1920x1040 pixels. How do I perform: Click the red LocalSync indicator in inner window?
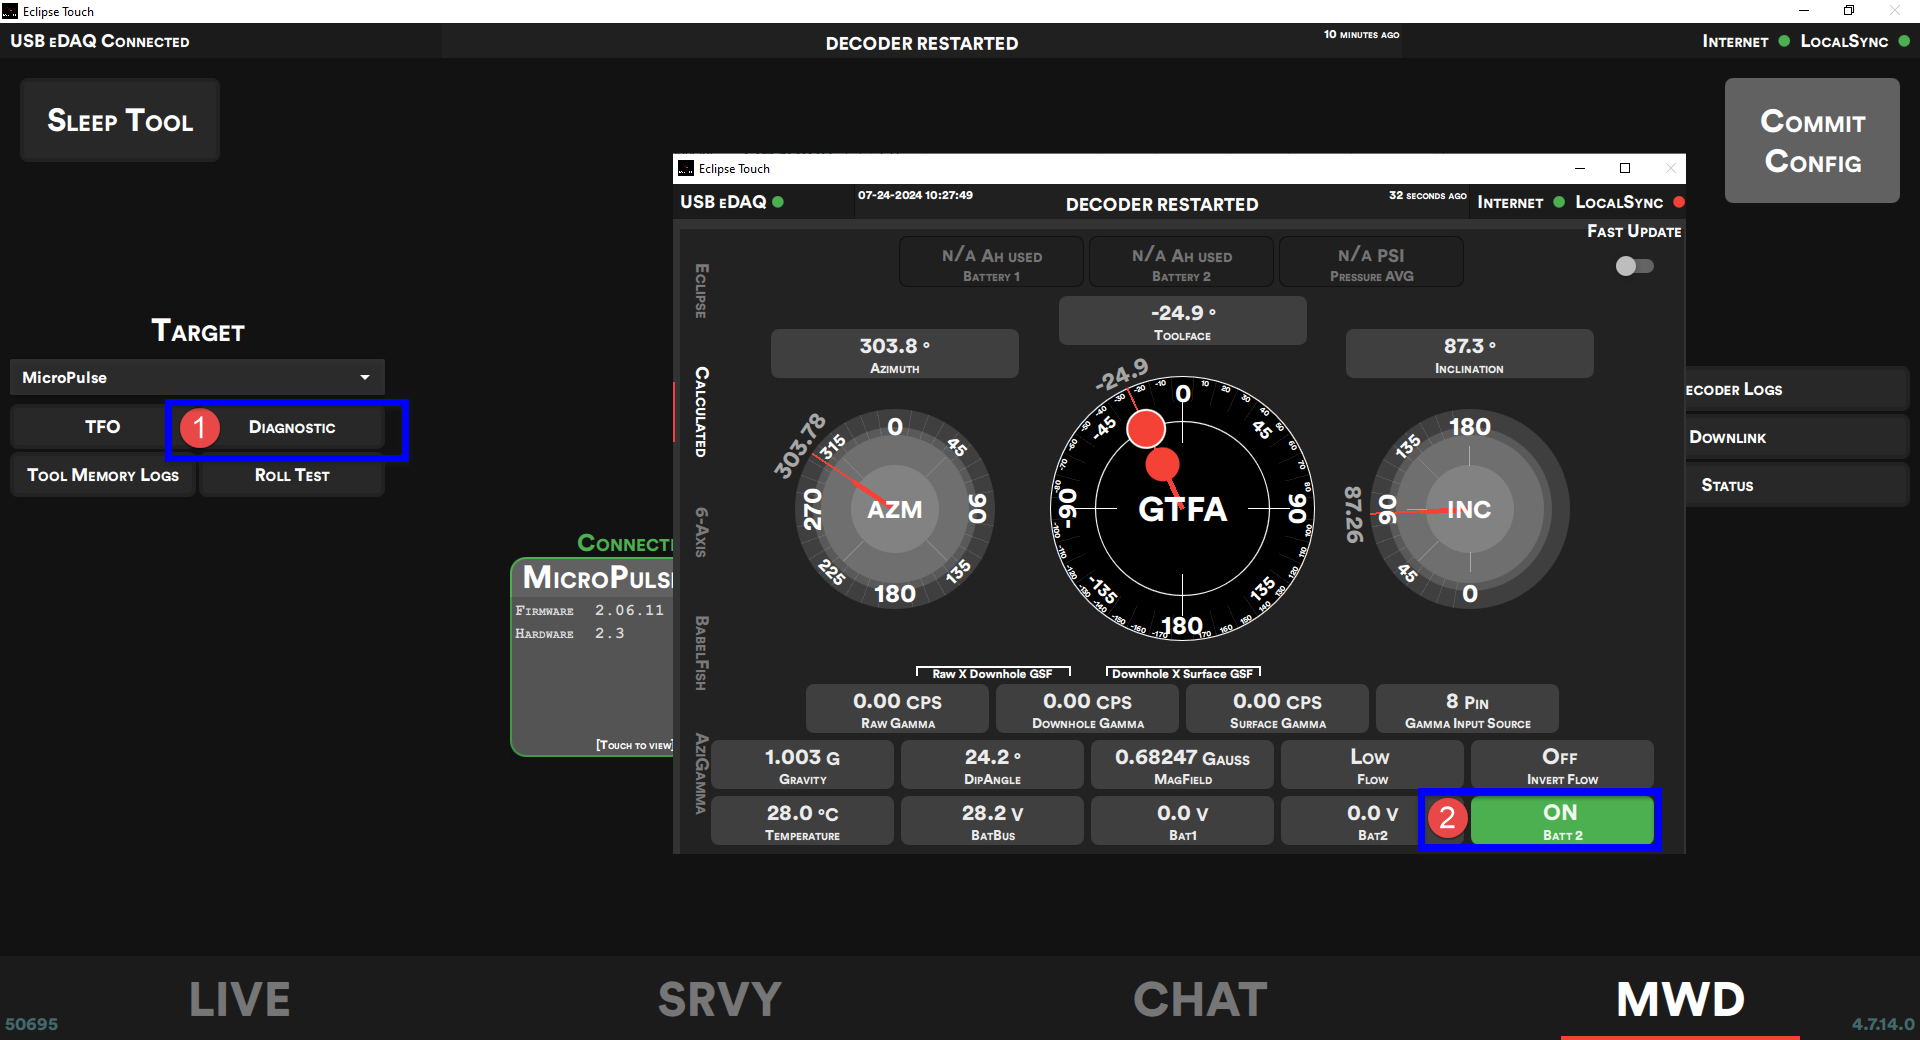1679,202
